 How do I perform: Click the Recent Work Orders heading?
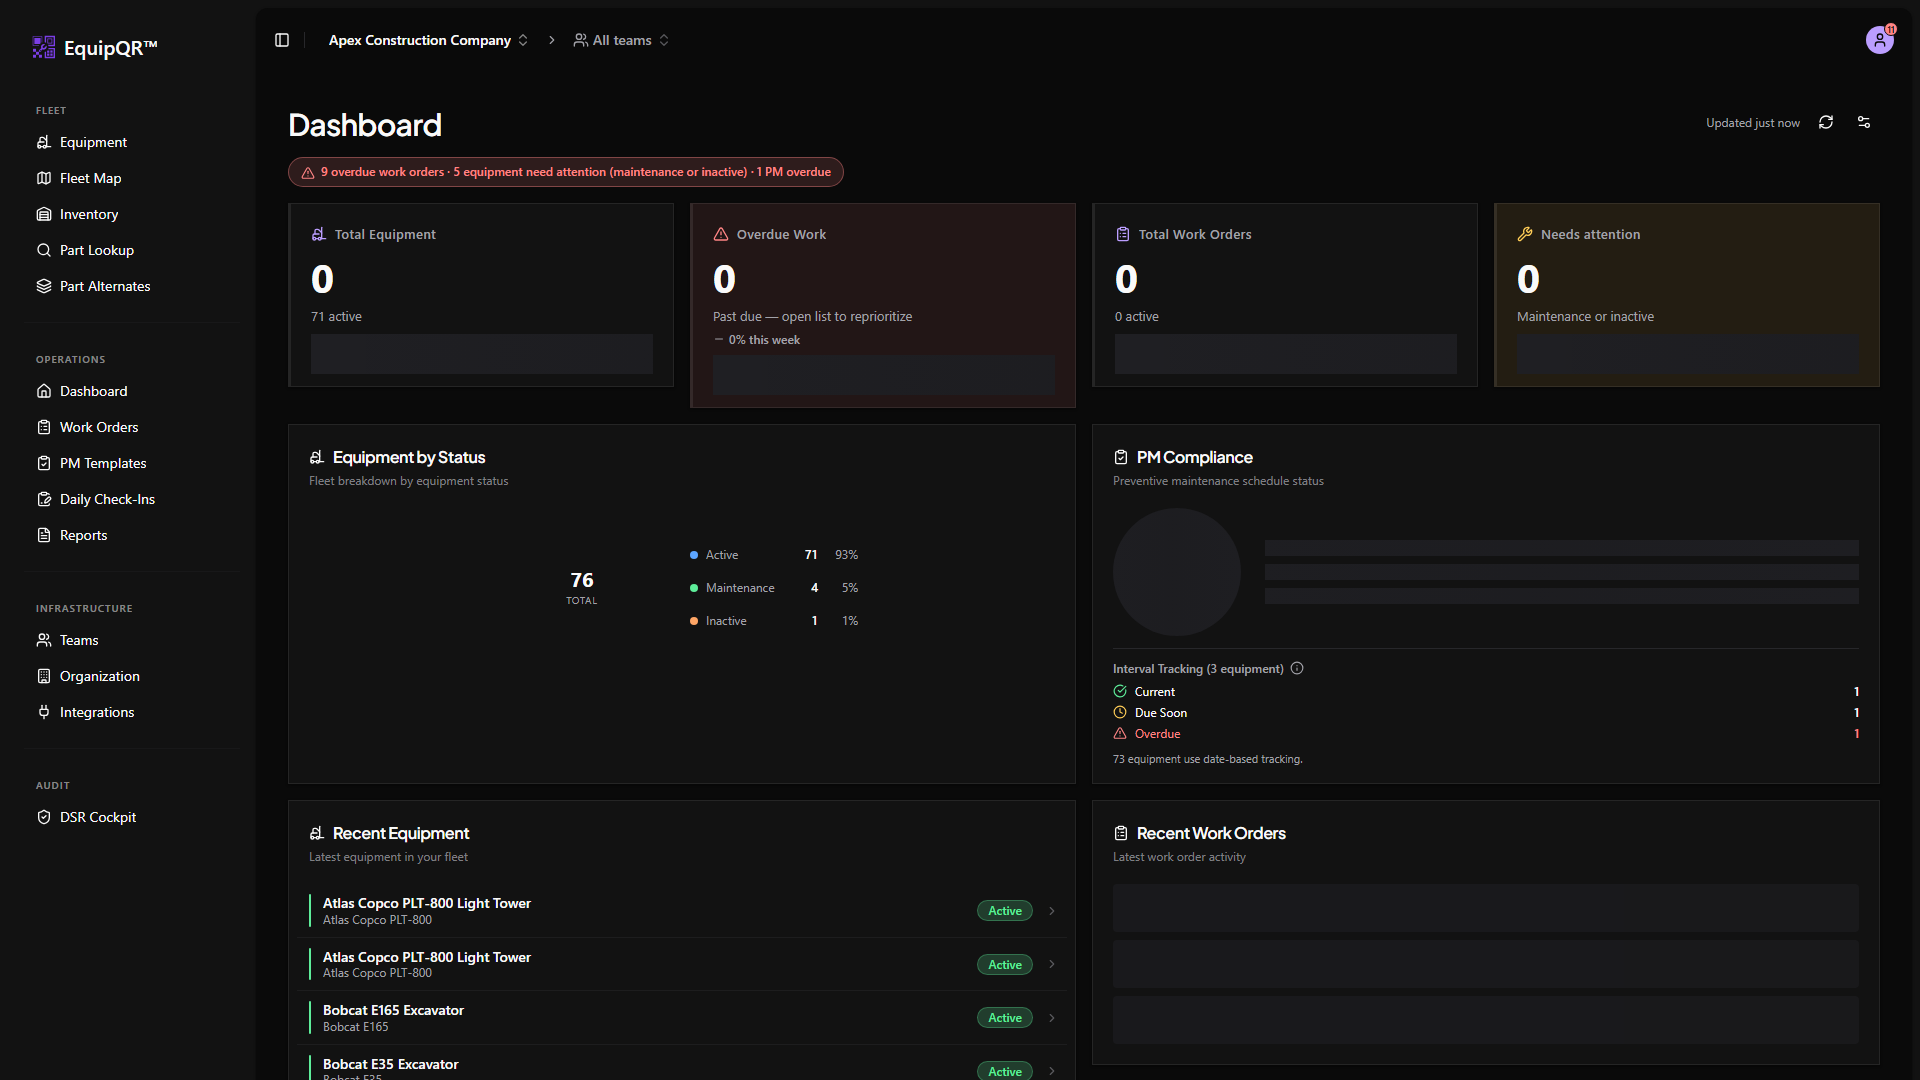click(1211, 833)
